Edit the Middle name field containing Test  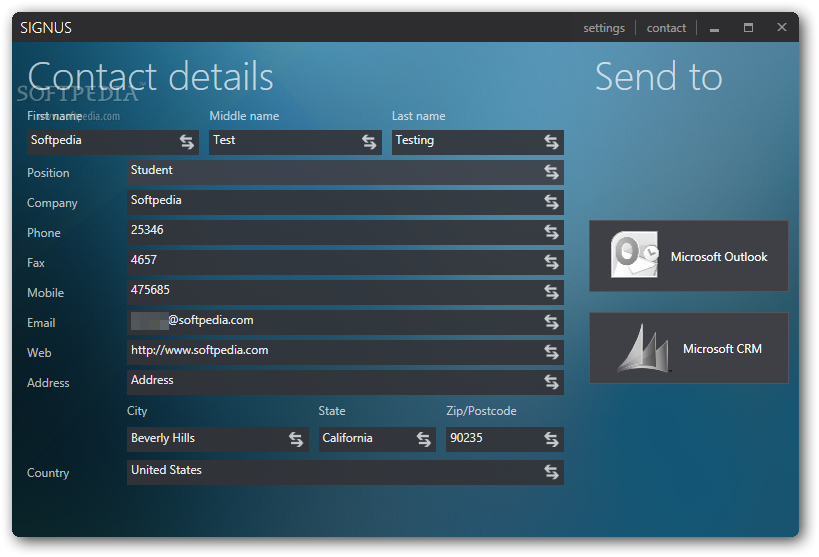pos(295,142)
